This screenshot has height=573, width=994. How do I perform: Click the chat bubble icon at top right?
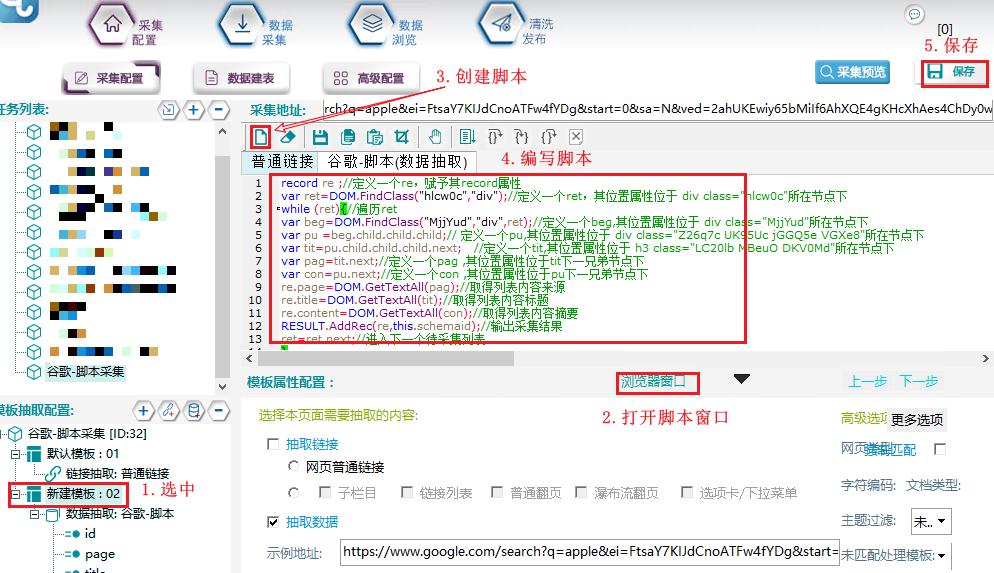[x=914, y=14]
